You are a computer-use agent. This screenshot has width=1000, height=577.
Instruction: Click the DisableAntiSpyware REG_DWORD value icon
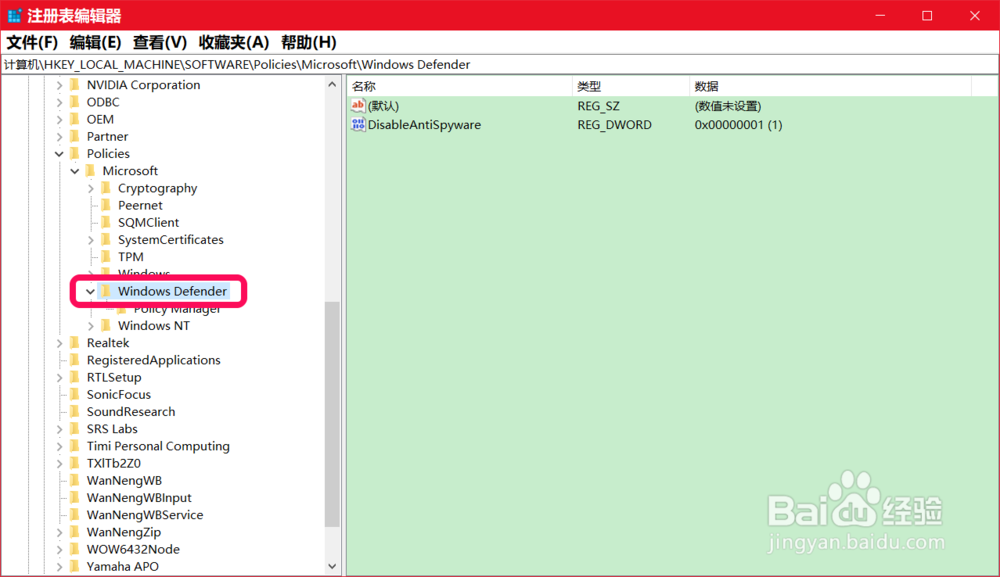point(357,125)
